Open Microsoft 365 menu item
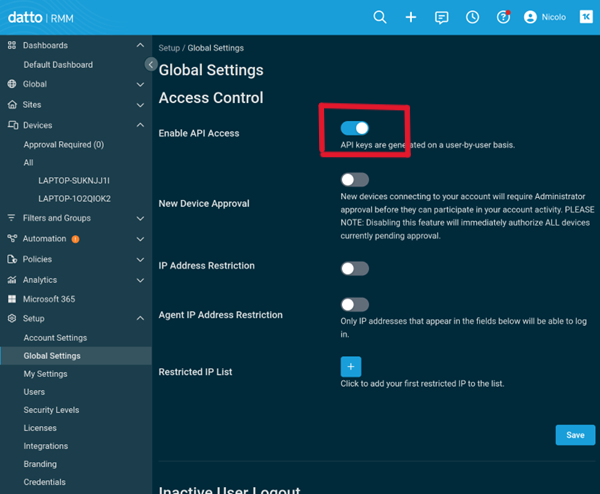 click(49, 299)
